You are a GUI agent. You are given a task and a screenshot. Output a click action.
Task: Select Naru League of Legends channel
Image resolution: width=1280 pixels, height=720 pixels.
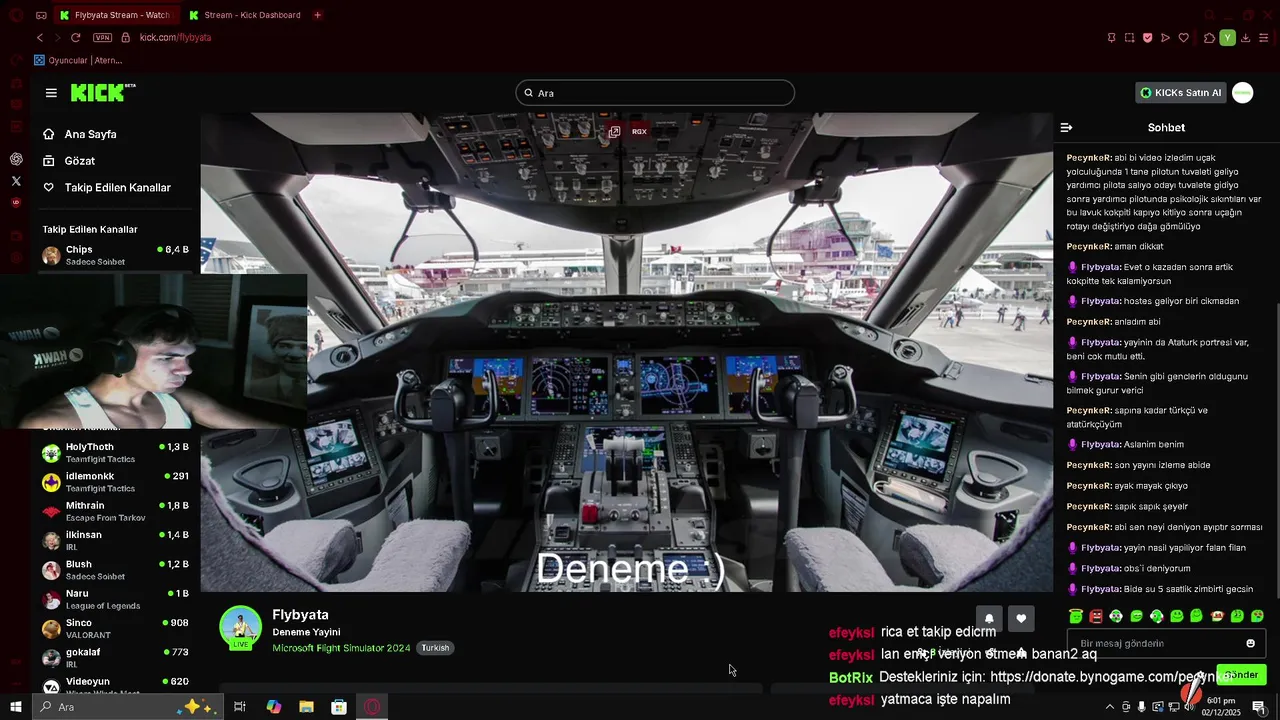coord(115,599)
